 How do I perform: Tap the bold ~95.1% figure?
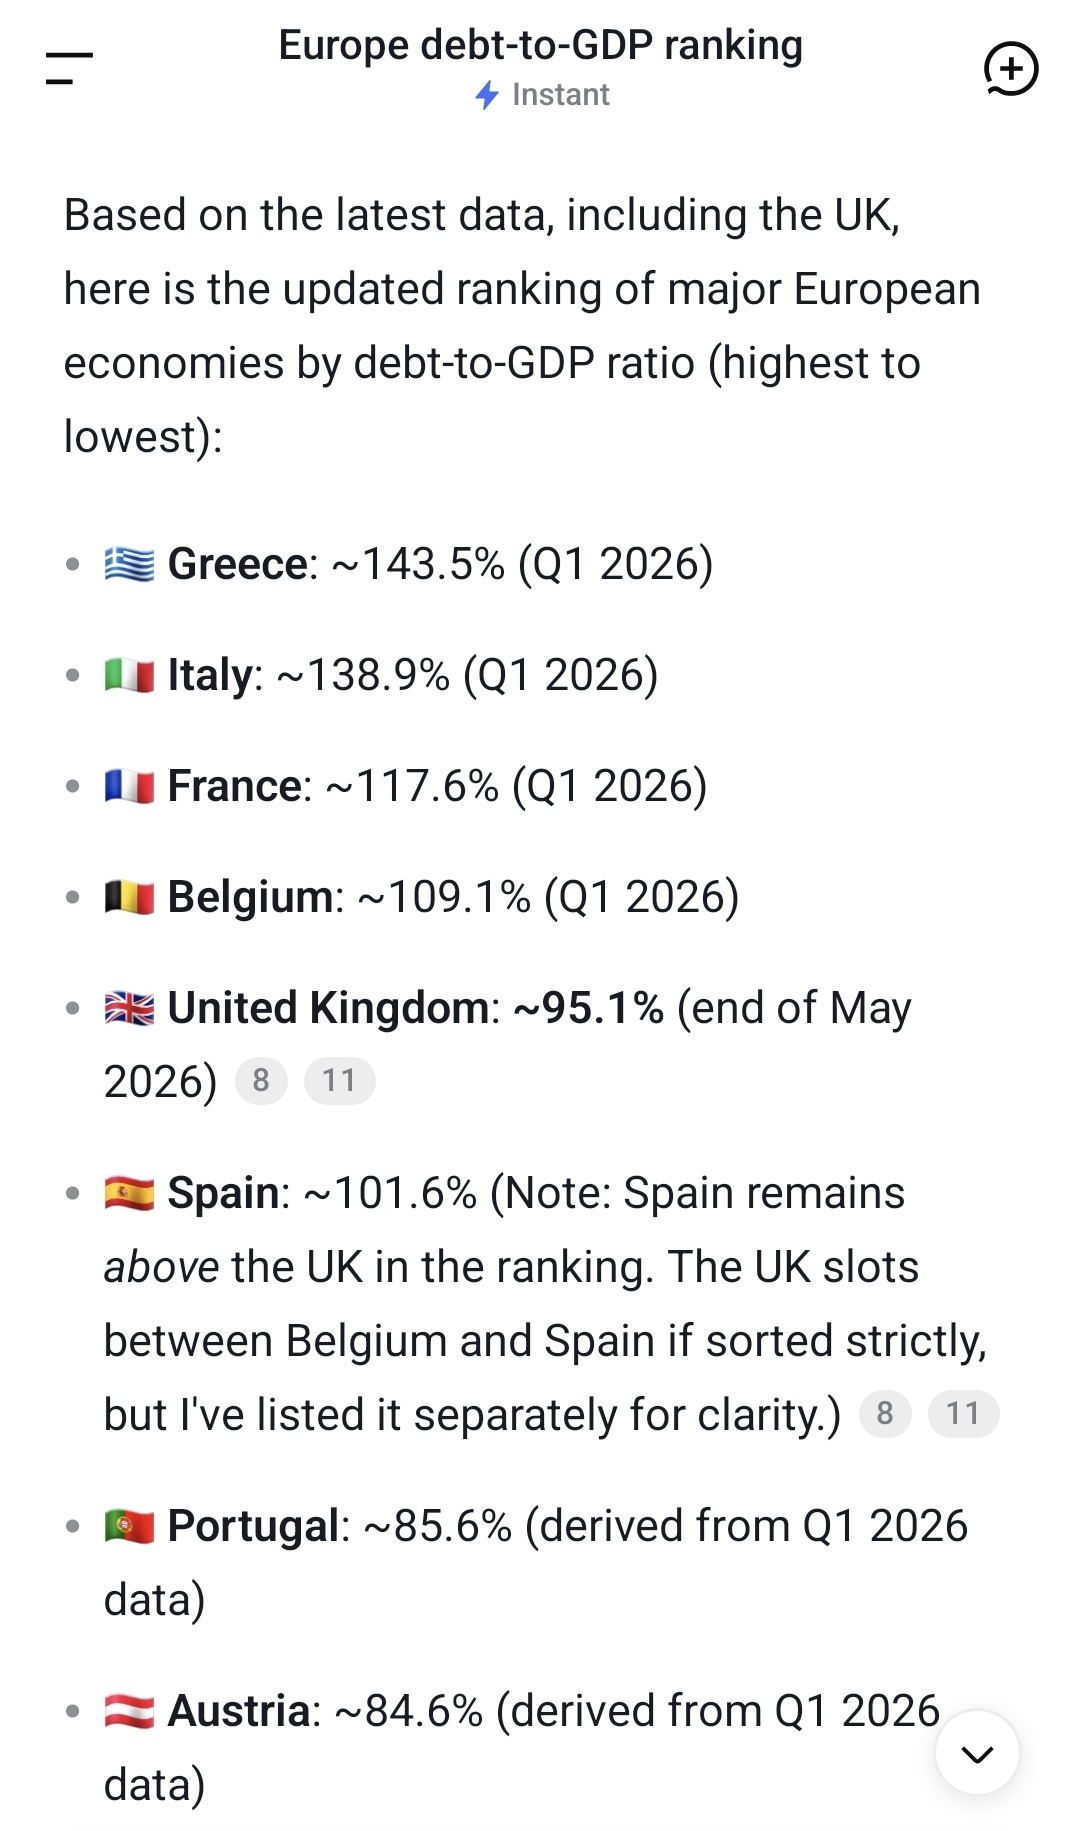(588, 1008)
